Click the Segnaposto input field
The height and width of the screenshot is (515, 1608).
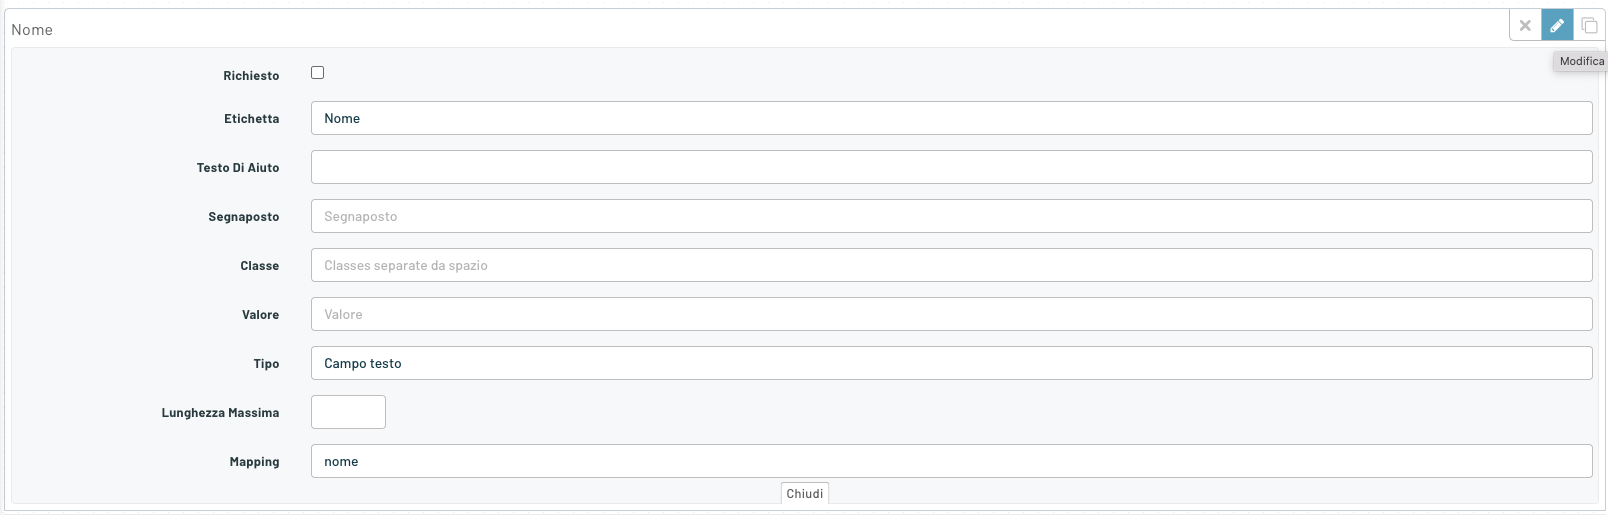[x=951, y=216]
